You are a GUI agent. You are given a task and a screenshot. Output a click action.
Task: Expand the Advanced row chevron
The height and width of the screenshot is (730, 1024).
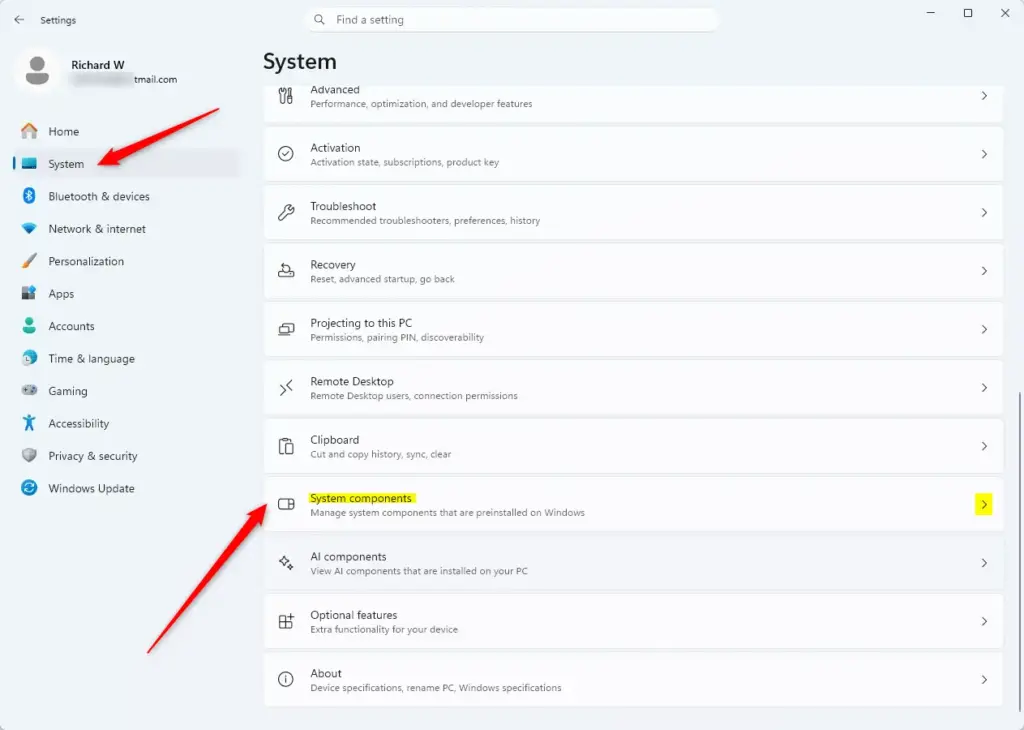pos(984,96)
